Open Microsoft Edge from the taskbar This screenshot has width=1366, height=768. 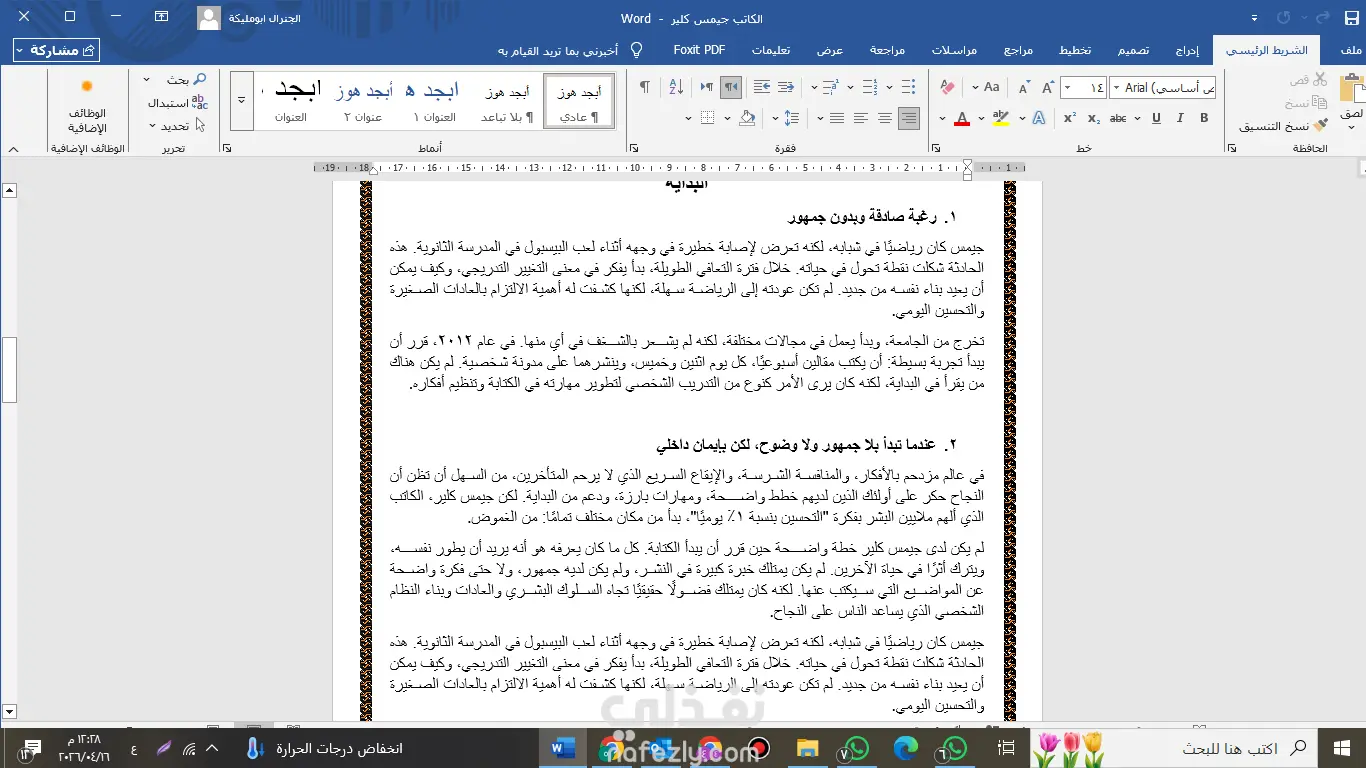coord(906,748)
